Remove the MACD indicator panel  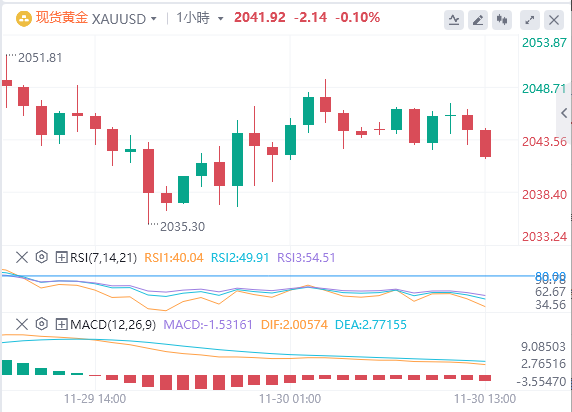point(22,324)
